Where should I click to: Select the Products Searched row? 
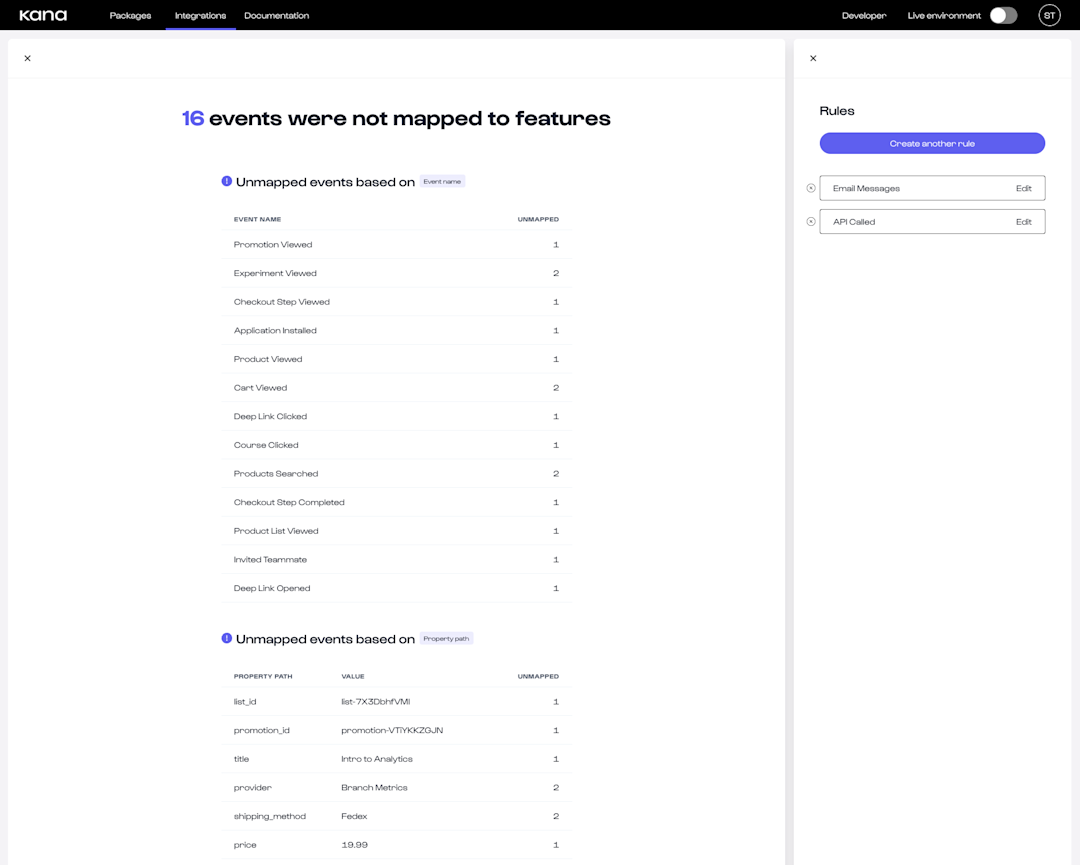[397, 474]
